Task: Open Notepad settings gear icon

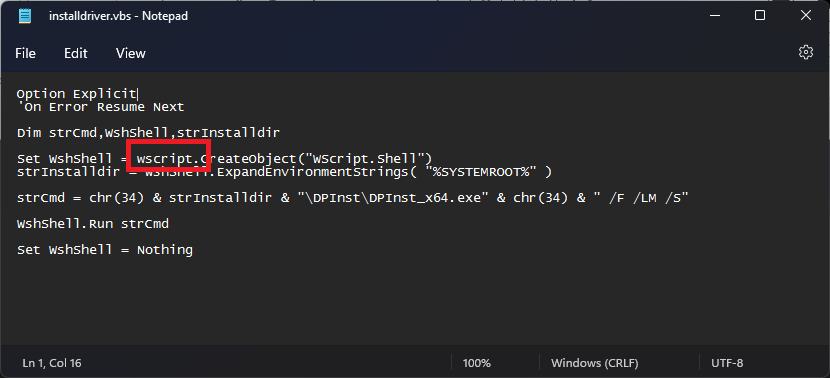Action: click(806, 52)
